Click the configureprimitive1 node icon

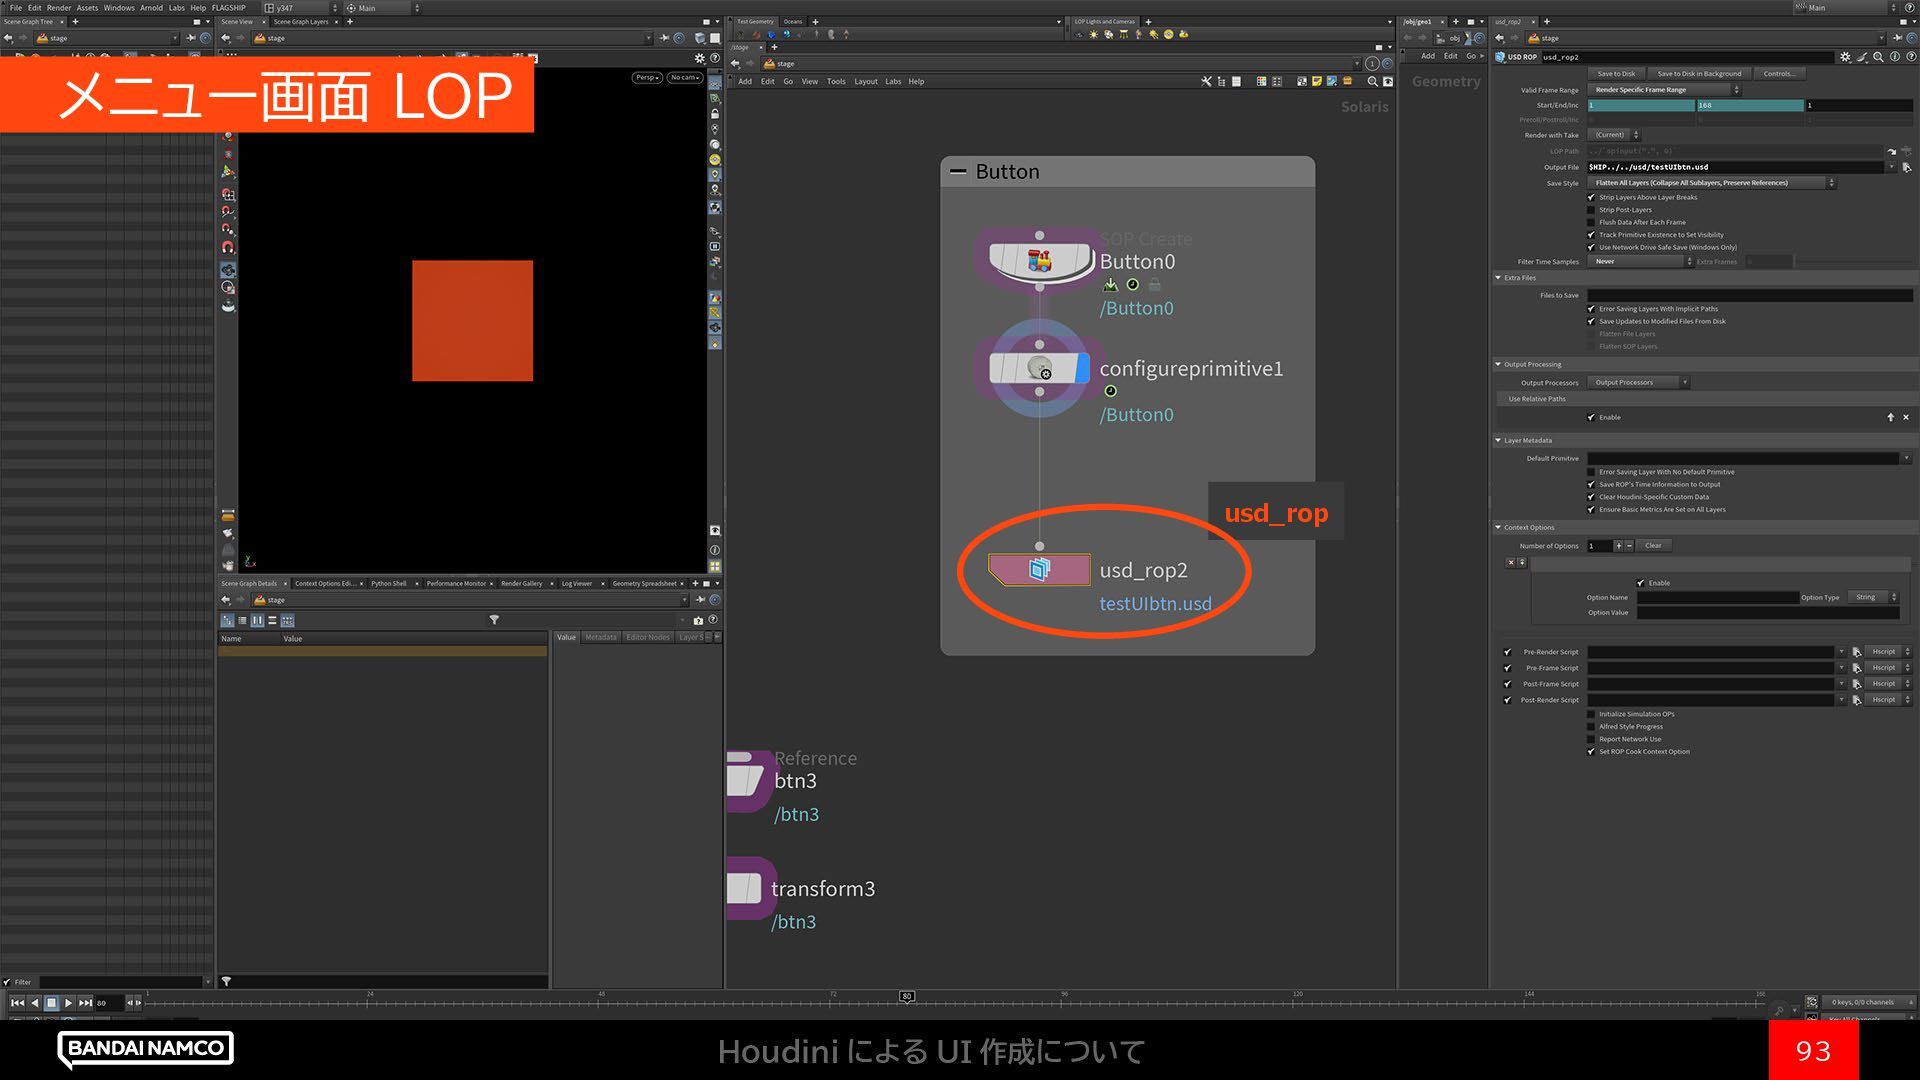(1039, 368)
